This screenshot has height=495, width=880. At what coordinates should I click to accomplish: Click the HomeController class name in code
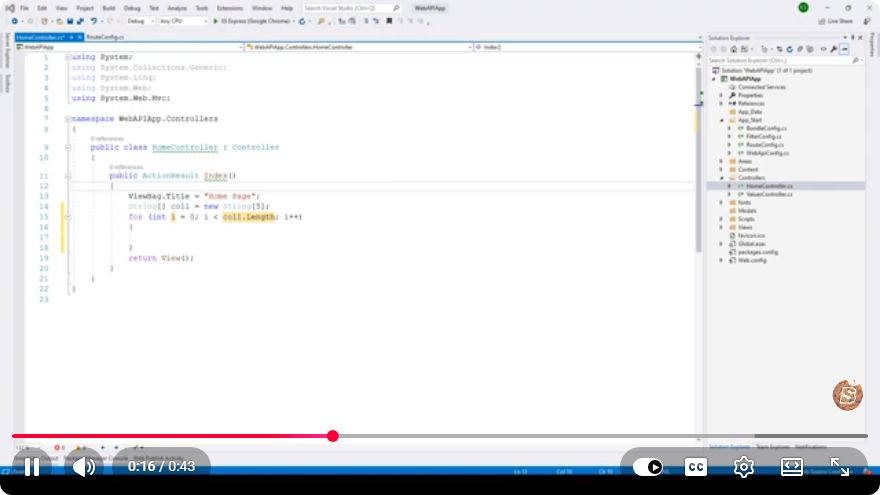coord(185,148)
